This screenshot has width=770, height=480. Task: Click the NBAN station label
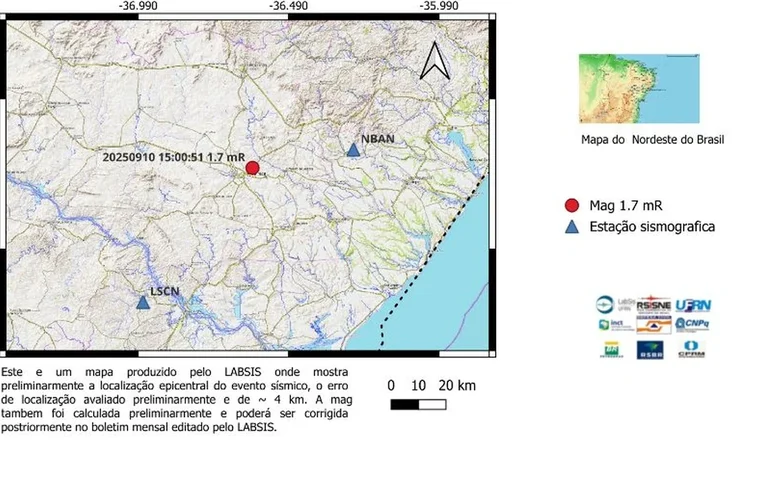point(378,139)
